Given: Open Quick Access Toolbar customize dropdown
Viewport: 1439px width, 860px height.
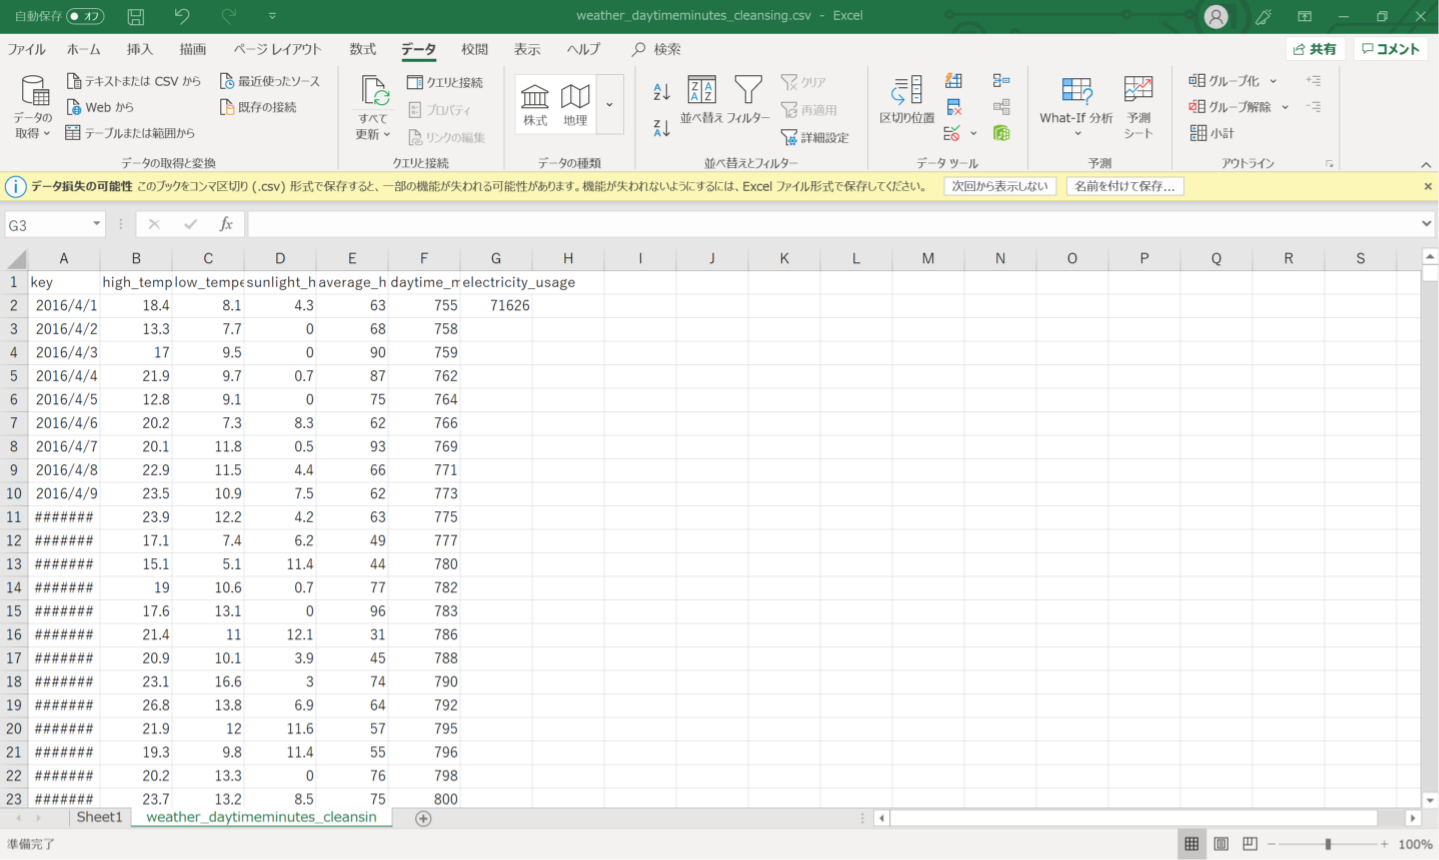Looking at the screenshot, I should pyautogui.click(x=272, y=16).
